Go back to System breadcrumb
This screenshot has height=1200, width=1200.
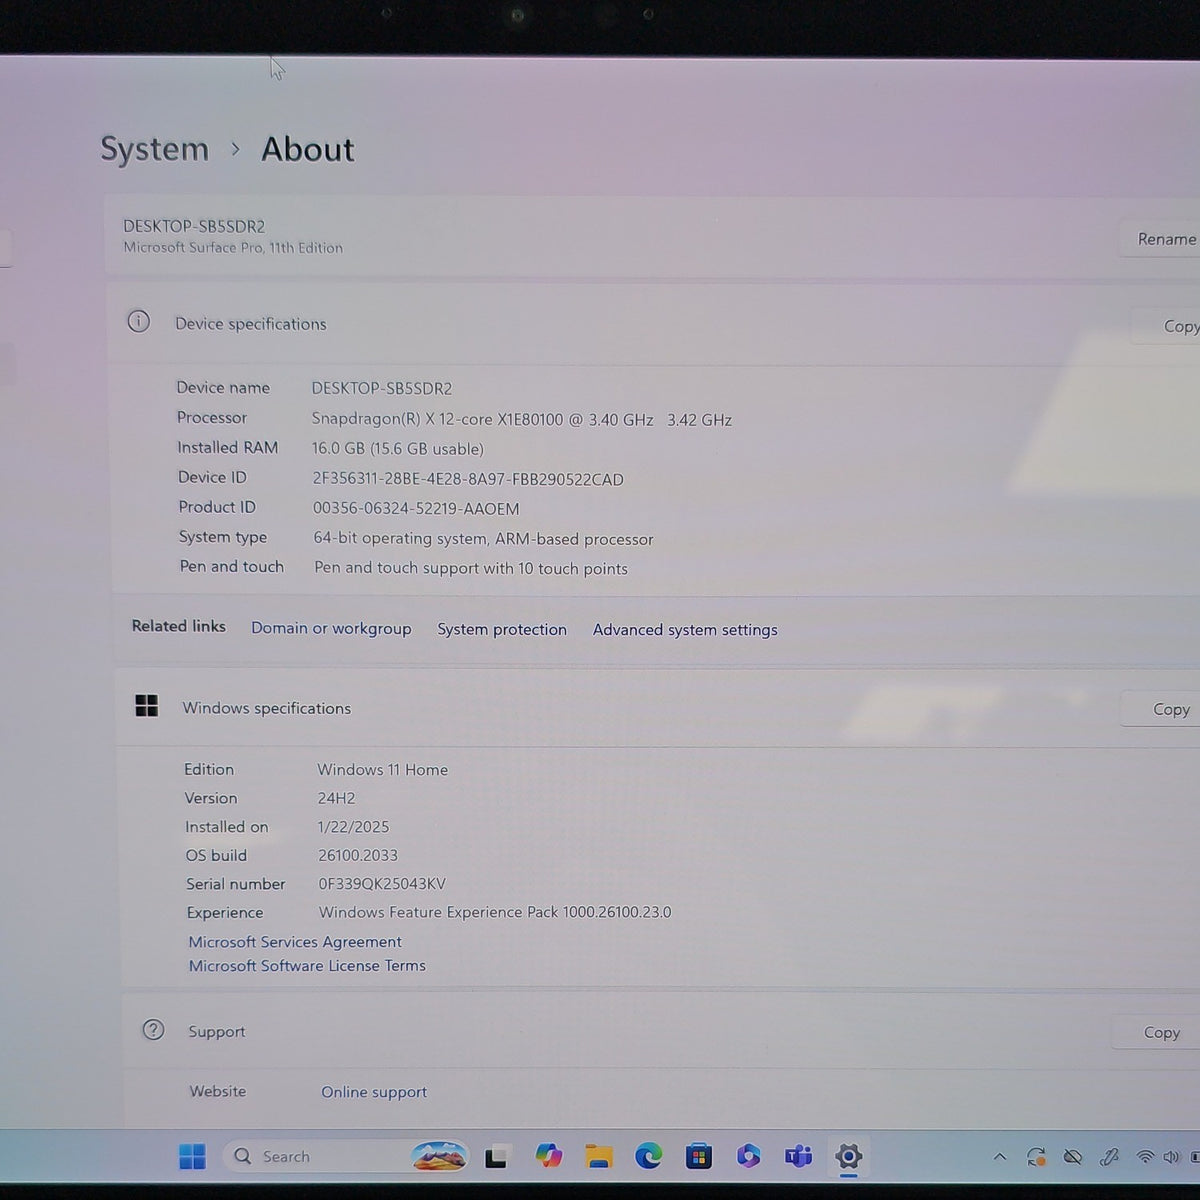coord(155,149)
